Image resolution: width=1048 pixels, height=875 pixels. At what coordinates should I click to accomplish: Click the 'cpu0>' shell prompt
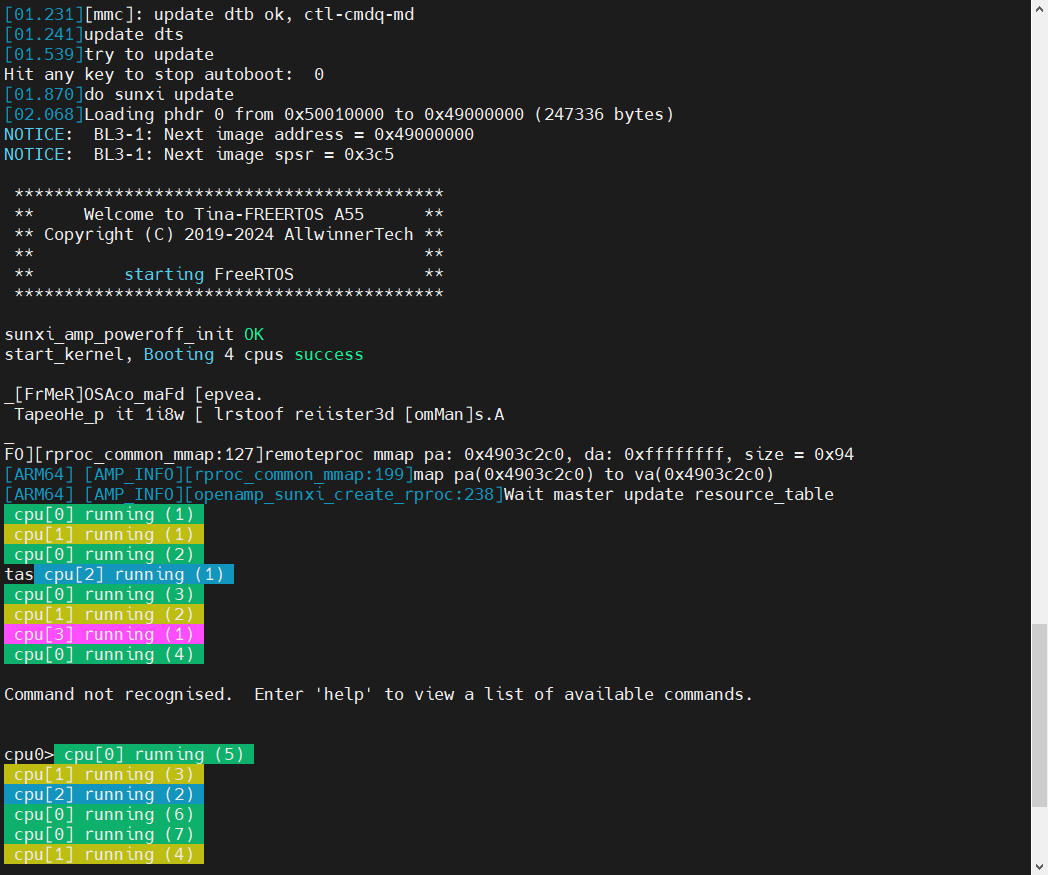click(29, 754)
